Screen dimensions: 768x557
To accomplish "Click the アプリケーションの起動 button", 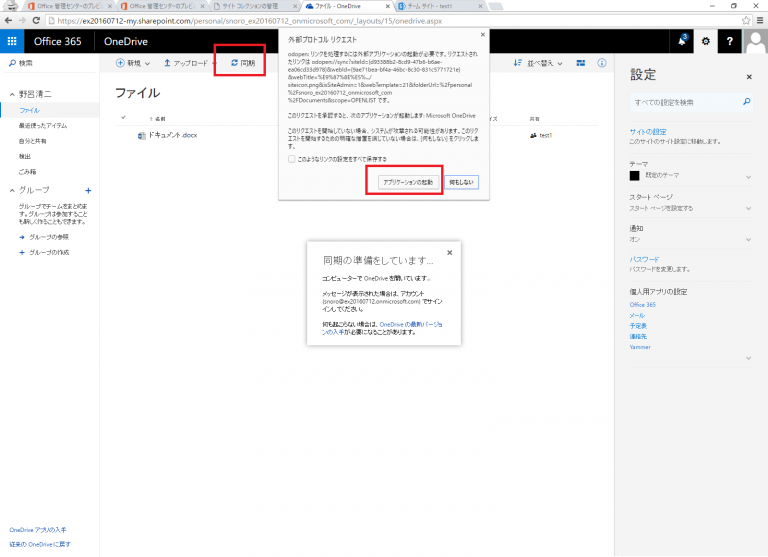I will [408, 182].
